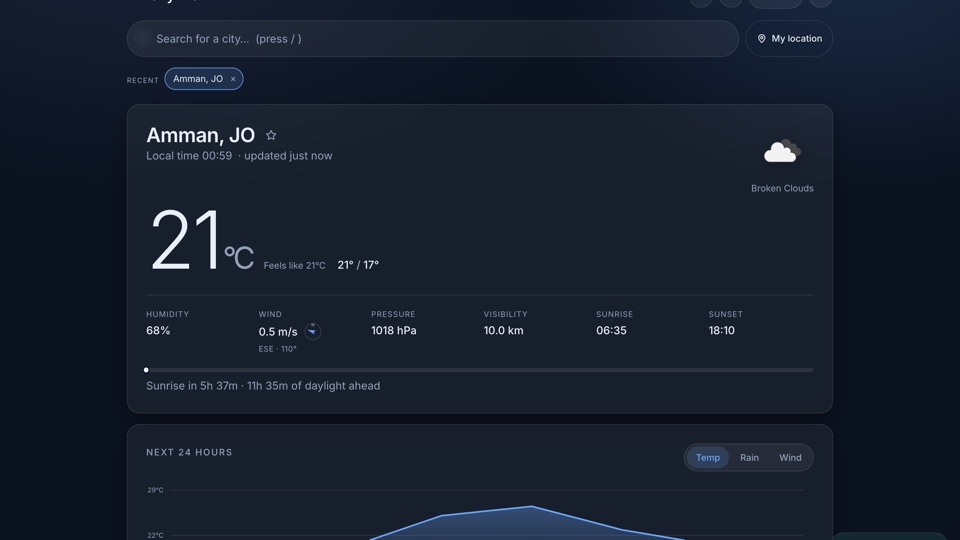The image size is (960, 540).
Task: Click the Amman, JO city heading
Action: click(x=200, y=135)
